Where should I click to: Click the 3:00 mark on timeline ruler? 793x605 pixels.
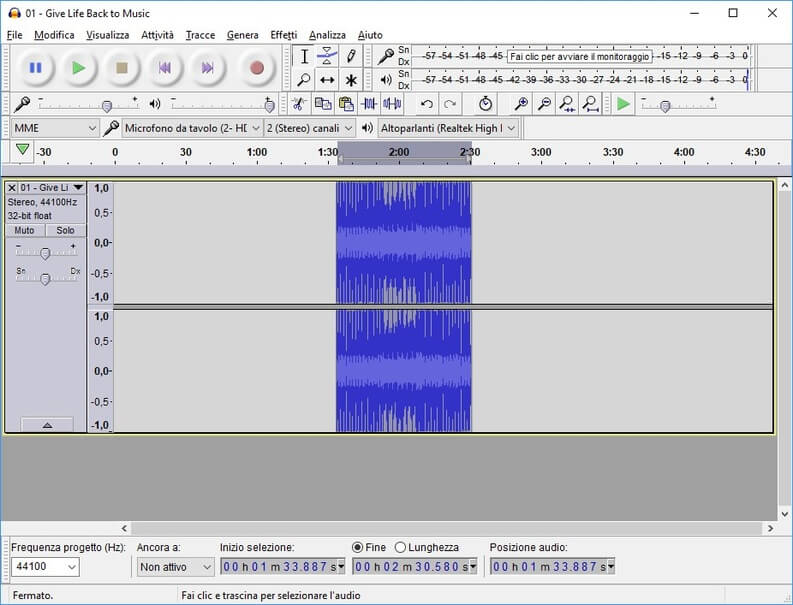point(541,152)
